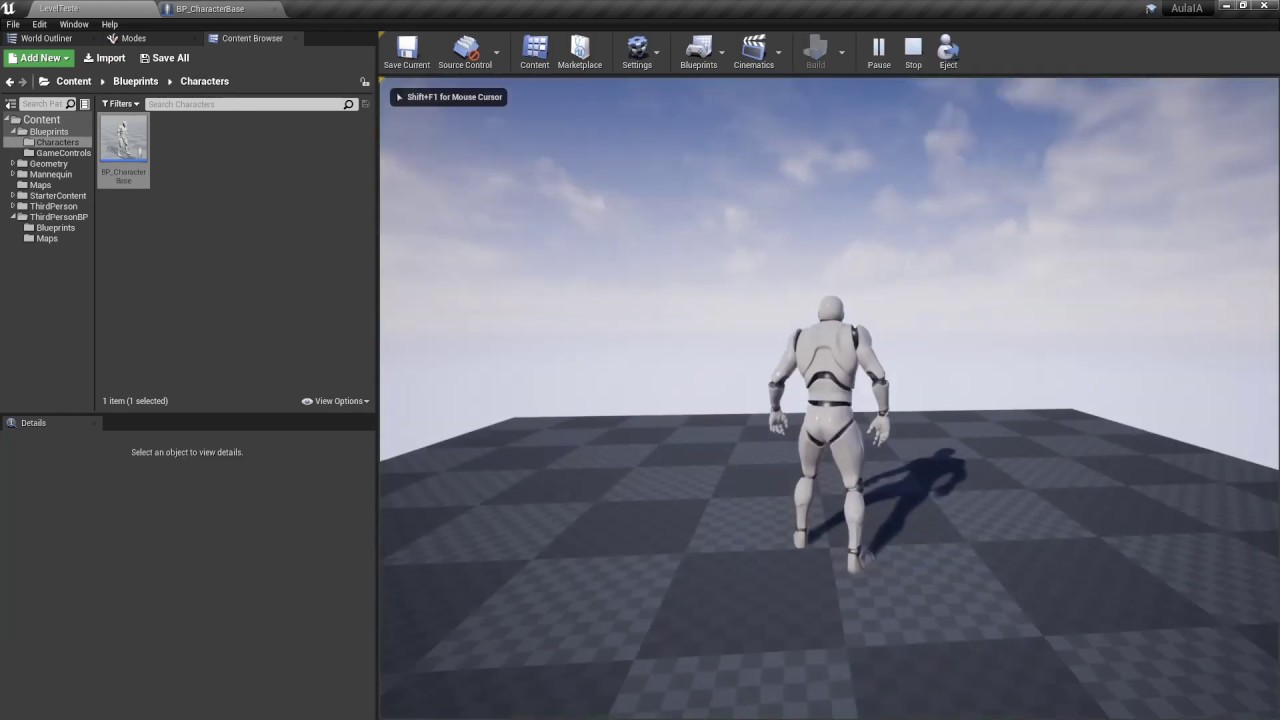Open Source Control from the toolbar

(465, 52)
